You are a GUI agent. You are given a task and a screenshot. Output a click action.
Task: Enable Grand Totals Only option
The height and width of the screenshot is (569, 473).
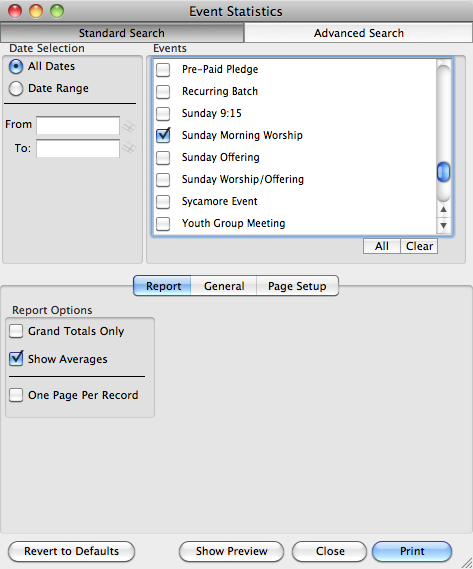click(16, 331)
